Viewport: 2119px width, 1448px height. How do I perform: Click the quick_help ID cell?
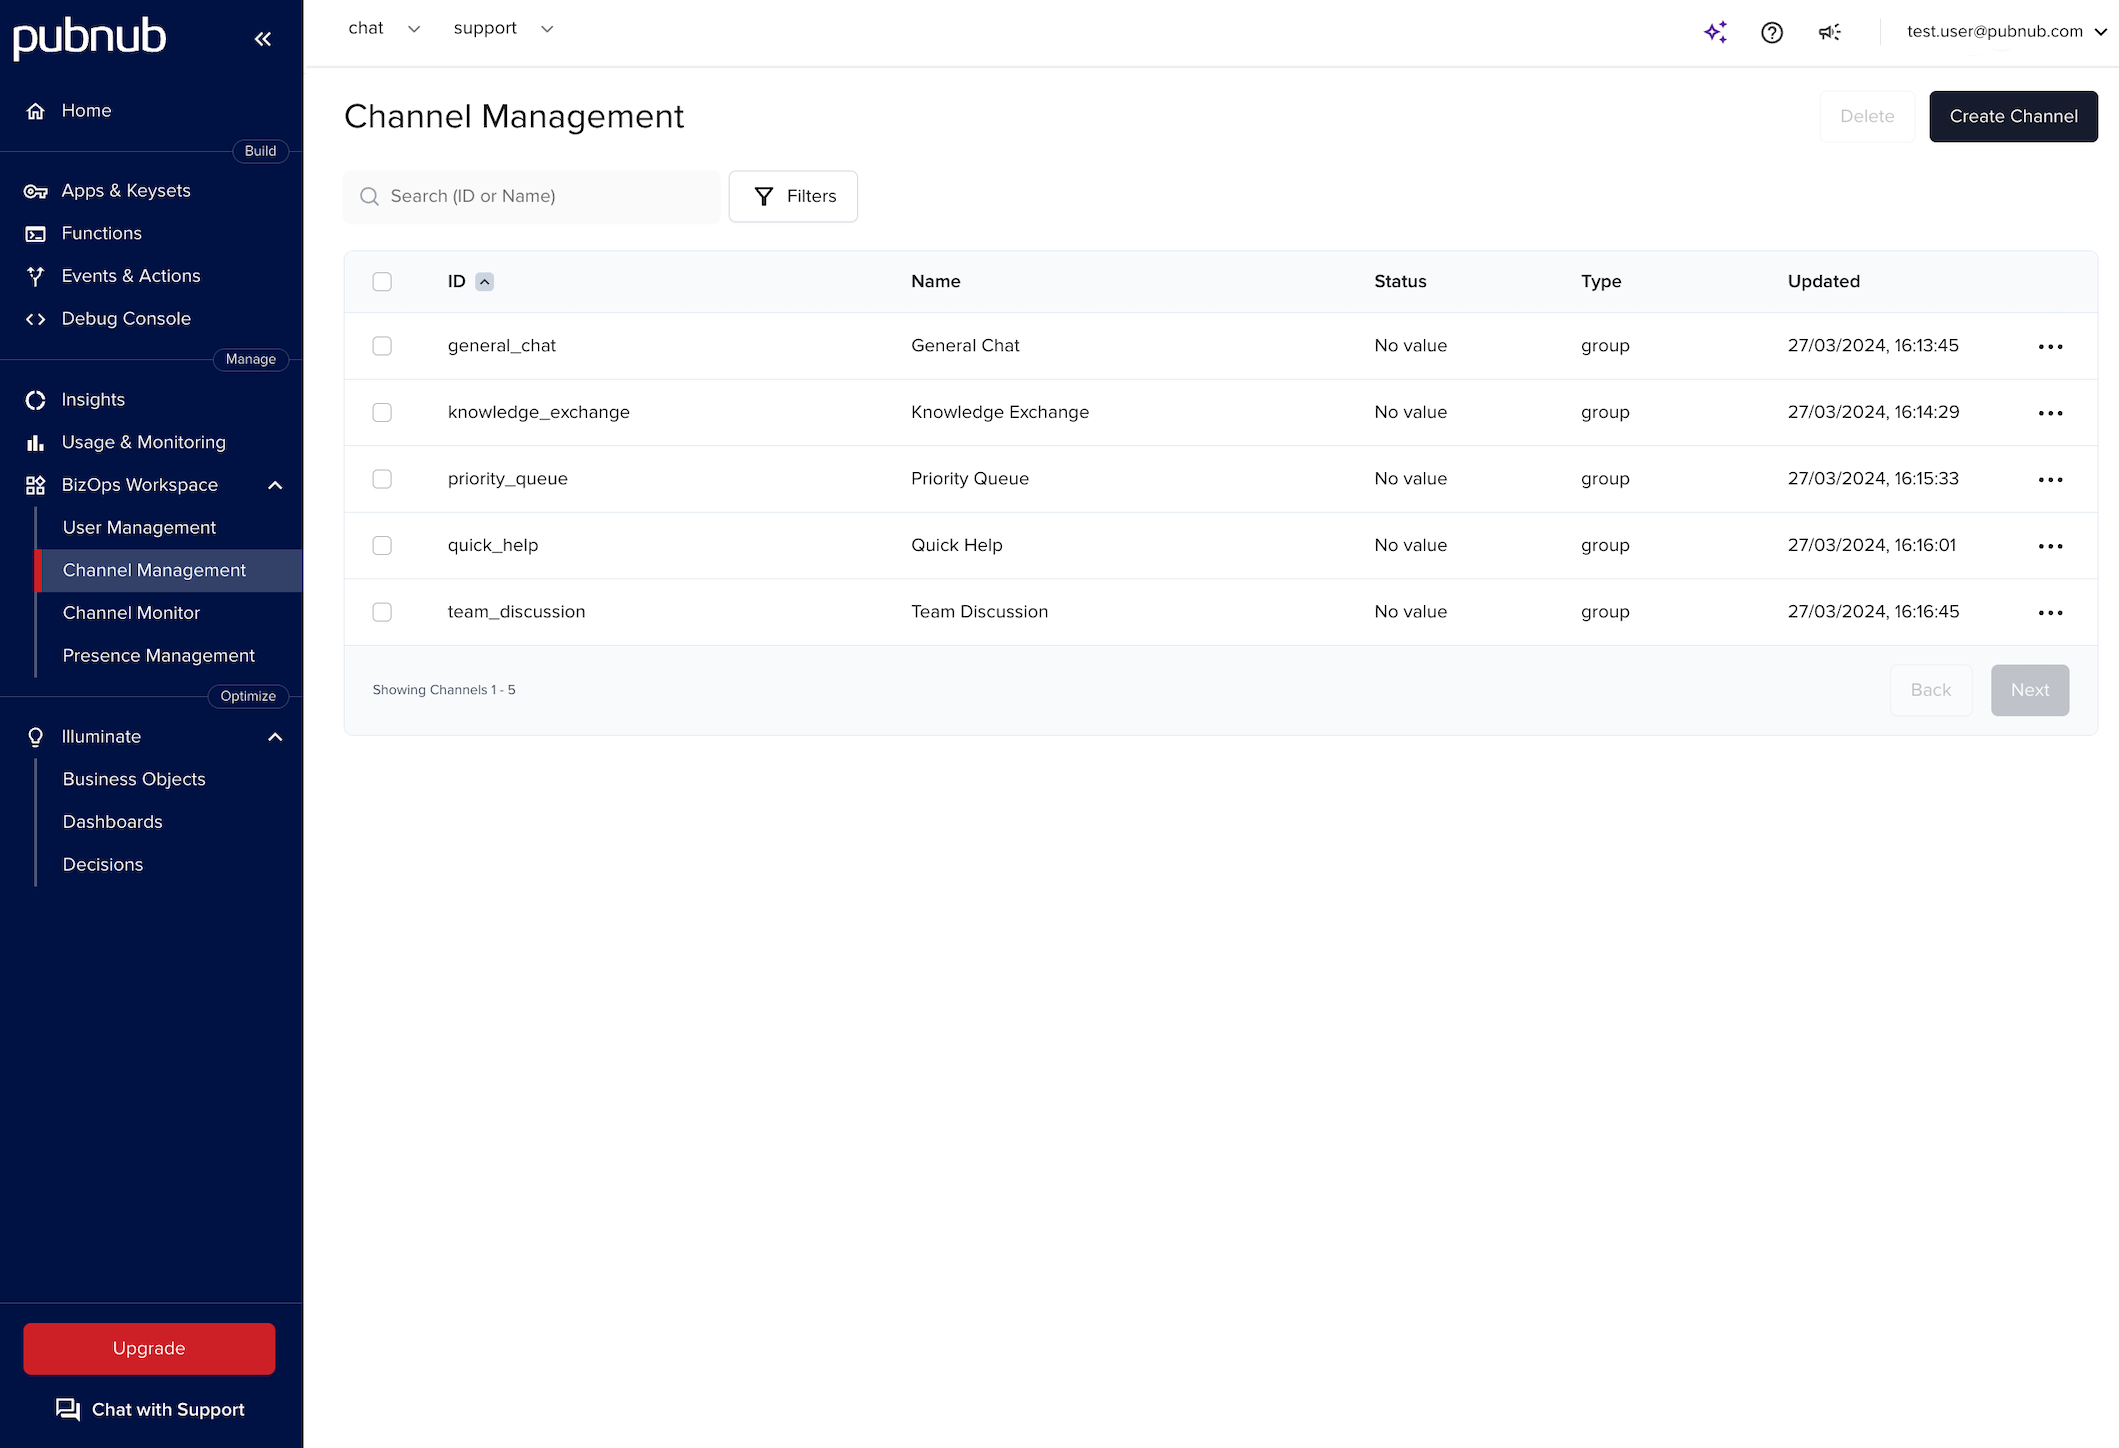click(x=493, y=545)
